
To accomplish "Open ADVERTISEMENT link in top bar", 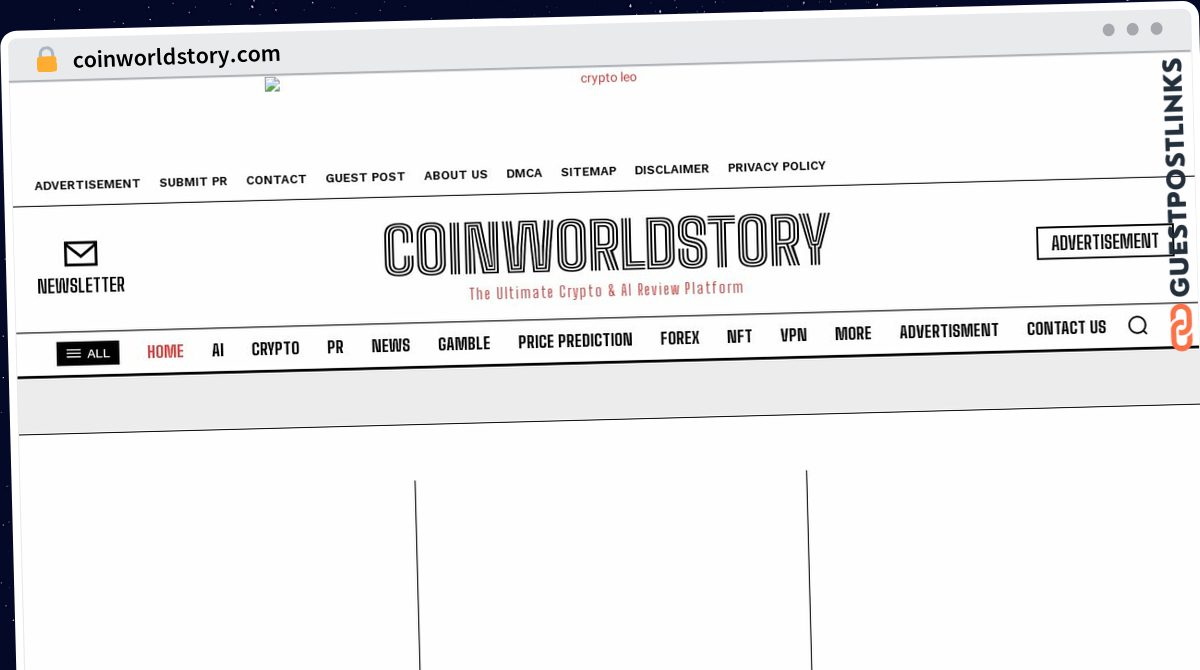I will 87,184.
